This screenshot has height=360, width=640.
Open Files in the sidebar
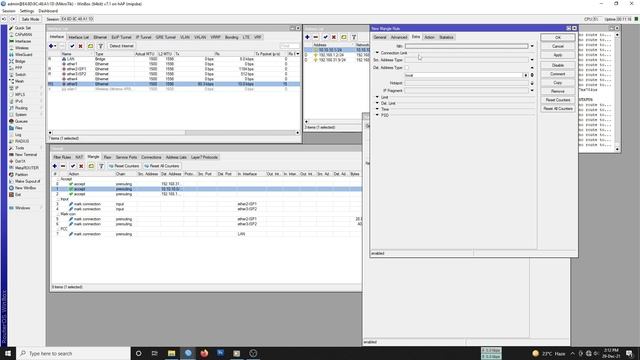pos(19,128)
